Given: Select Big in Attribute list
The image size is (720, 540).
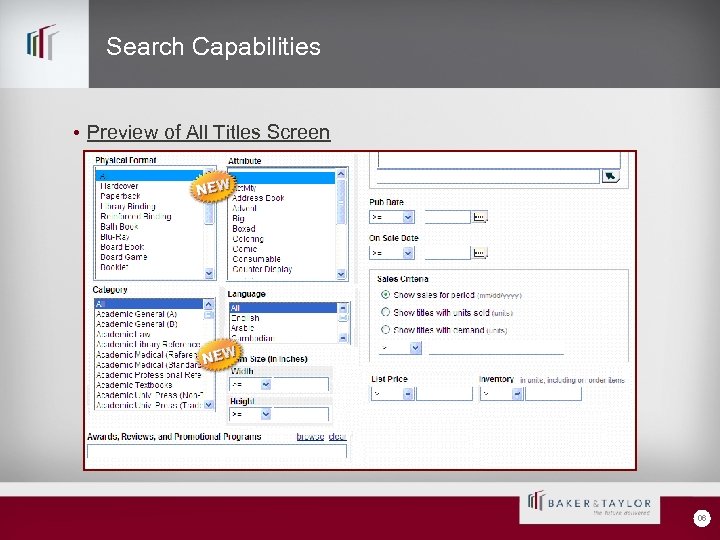Looking at the screenshot, I should [238, 219].
